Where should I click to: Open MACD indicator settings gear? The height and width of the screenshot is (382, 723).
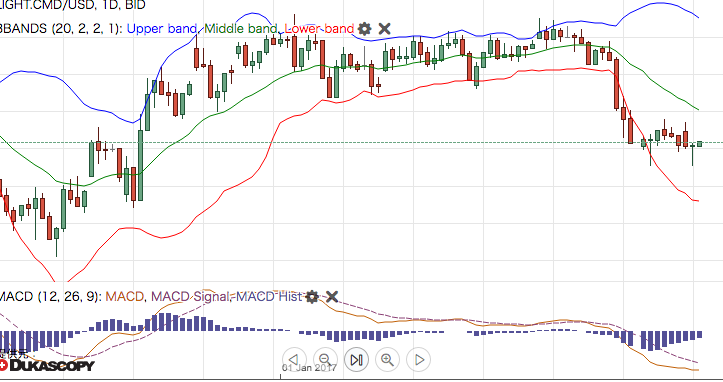pyautogui.click(x=312, y=297)
